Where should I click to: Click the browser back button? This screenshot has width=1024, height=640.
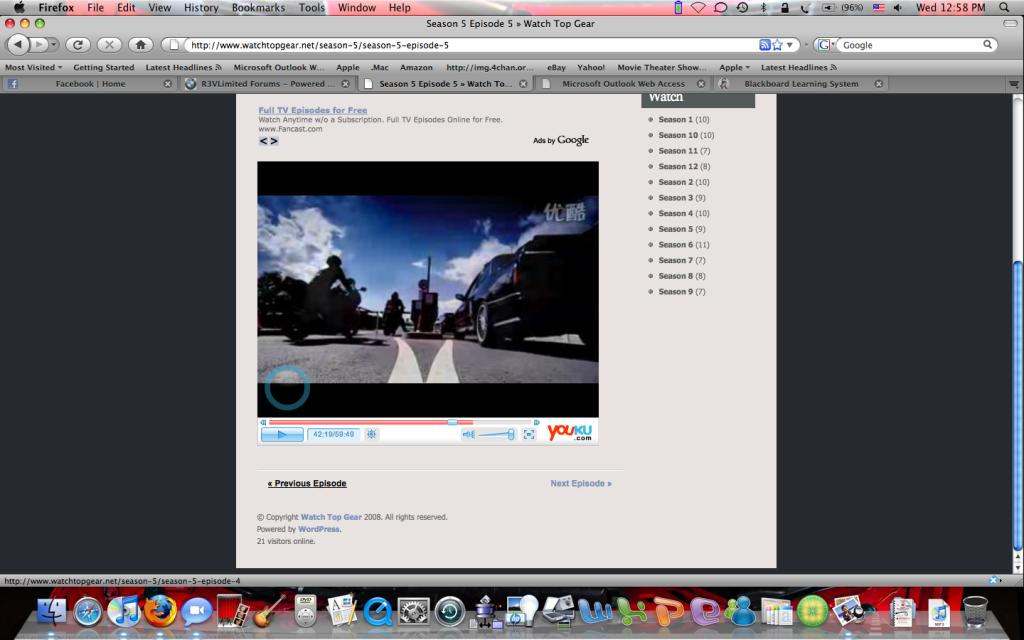pos(19,45)
